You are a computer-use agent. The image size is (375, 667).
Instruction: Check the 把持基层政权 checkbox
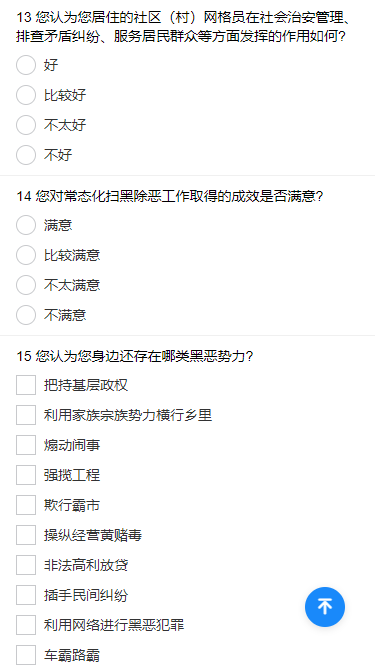[x=26, y=385]
